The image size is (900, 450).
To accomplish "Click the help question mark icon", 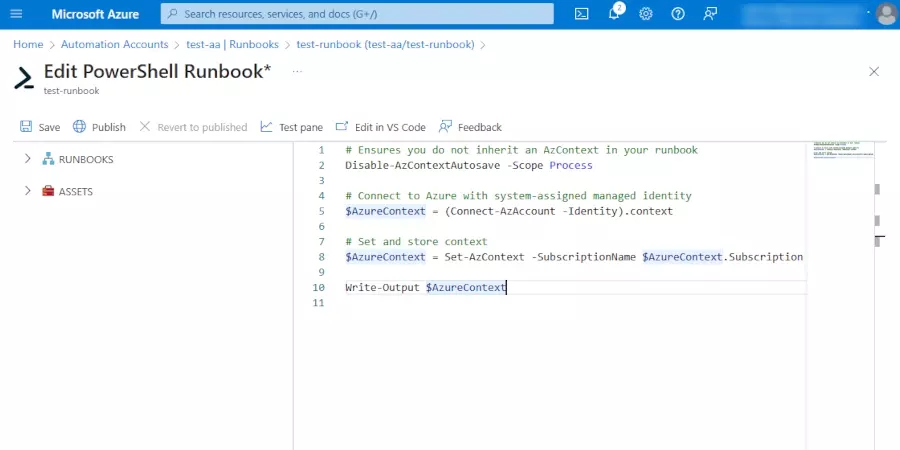I will point(678,14).
